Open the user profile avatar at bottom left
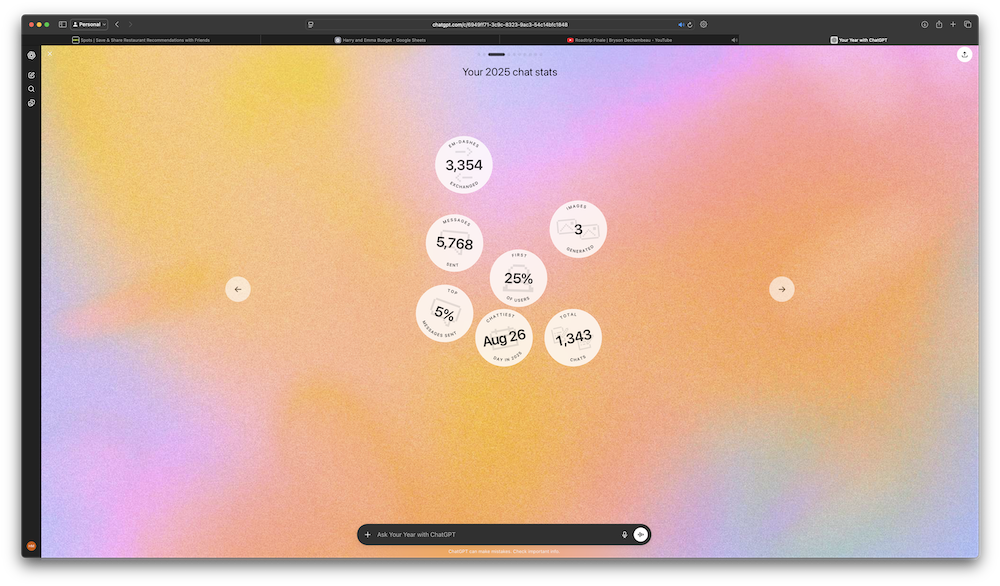 coord(32,546)
